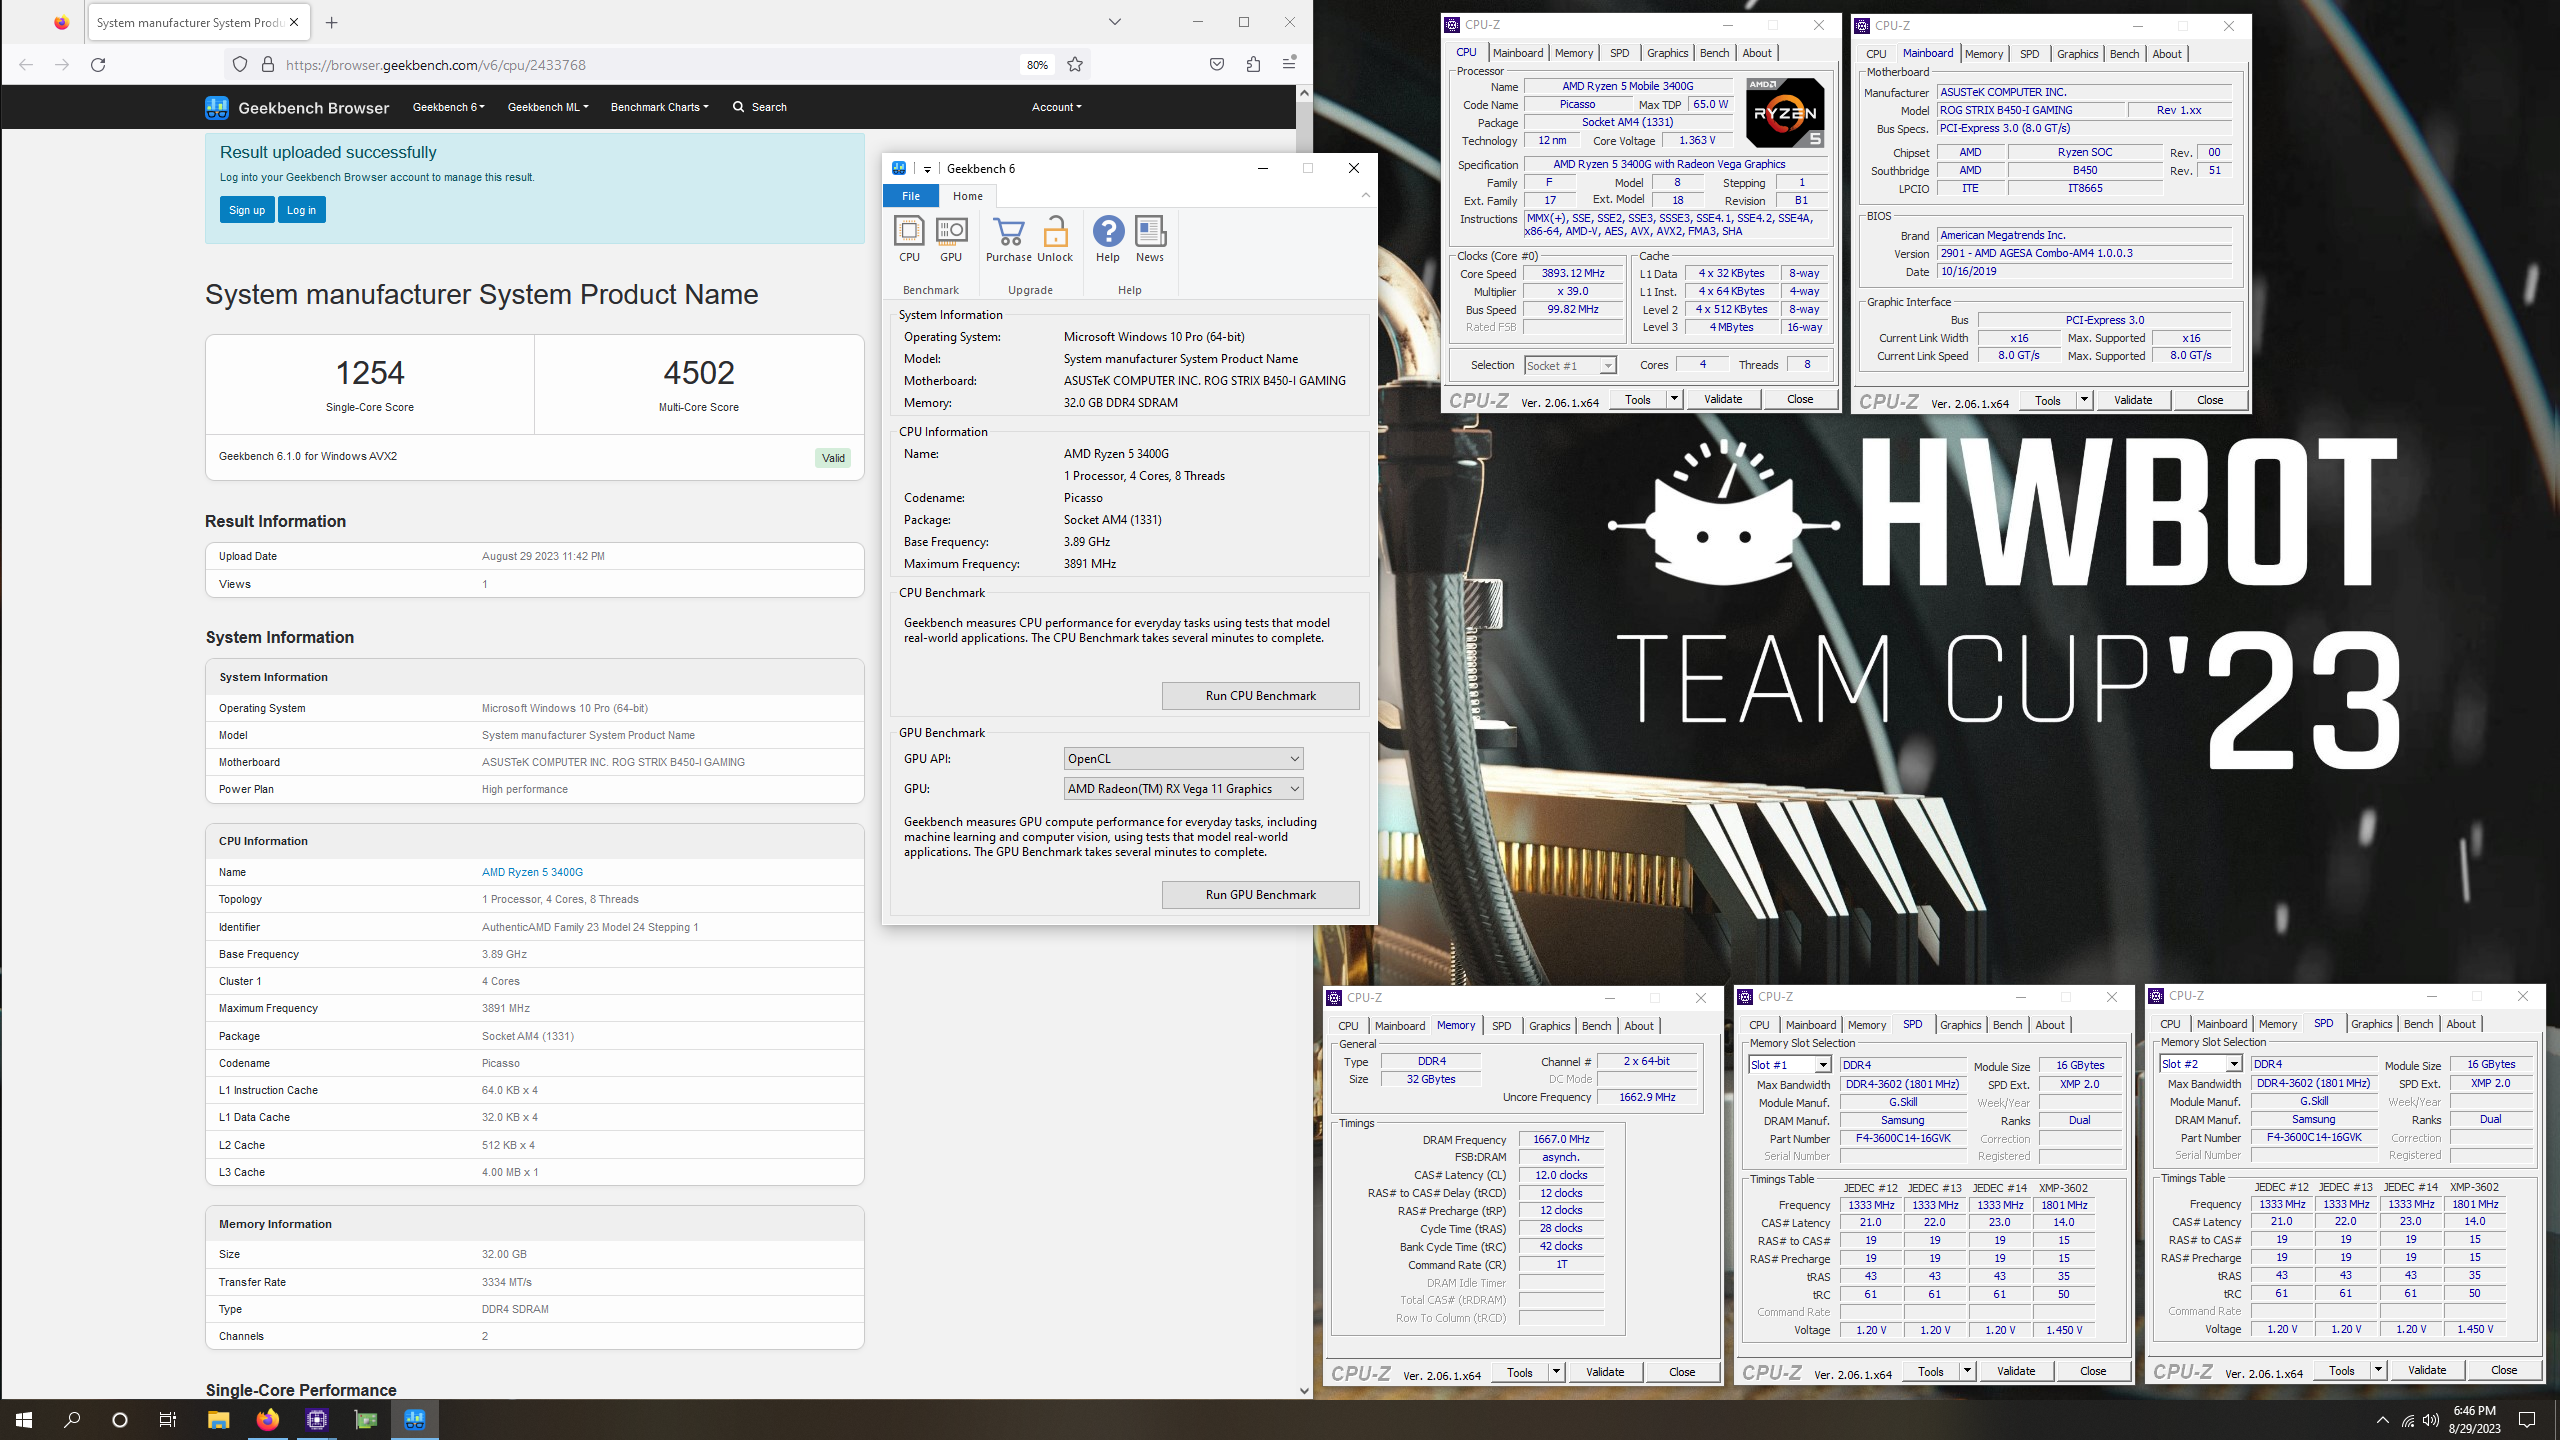Open the File tab in Geekbench 6
Viewport: 2560px width, 1440px height.
pyautogui.click(x=911, y=196)
